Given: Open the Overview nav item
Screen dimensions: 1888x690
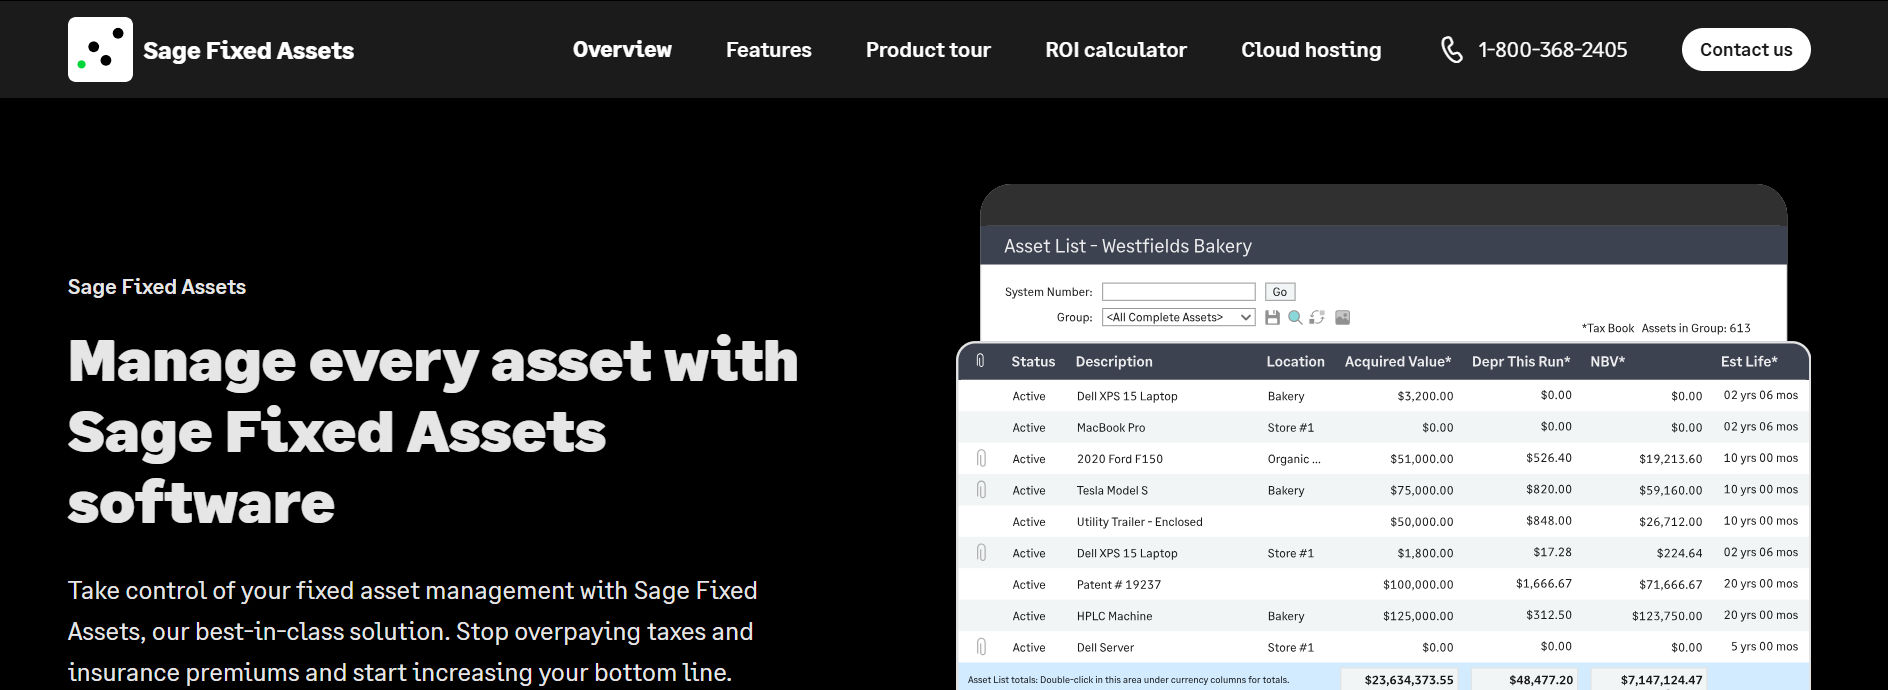Looking at the screenshot, I should pyautogui.click(x=622, y=49).
